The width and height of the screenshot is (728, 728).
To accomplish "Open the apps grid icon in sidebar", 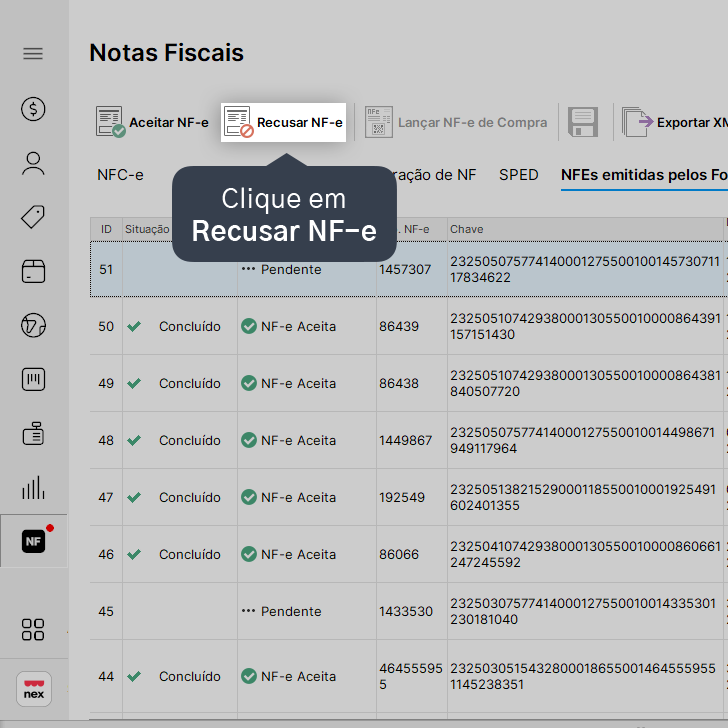I will (x=33, y=630).
